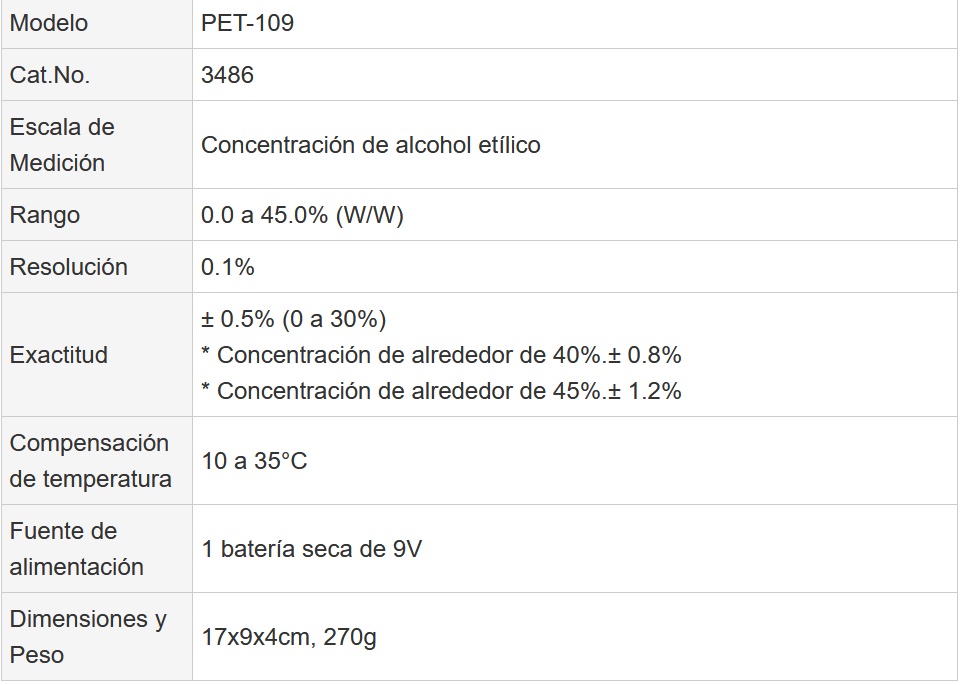This screenshot has width=962, height=685.
Task: Click the Cat.No. label cell
Action: pos(50,75)
